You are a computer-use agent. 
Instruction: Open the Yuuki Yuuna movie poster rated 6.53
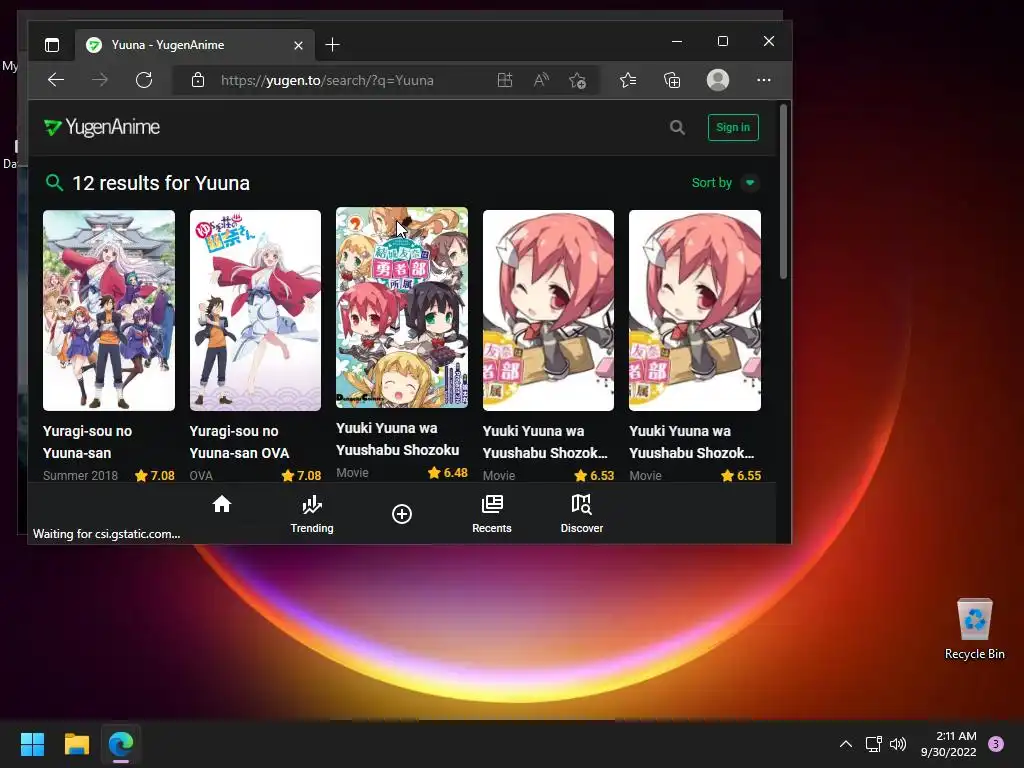548,310
